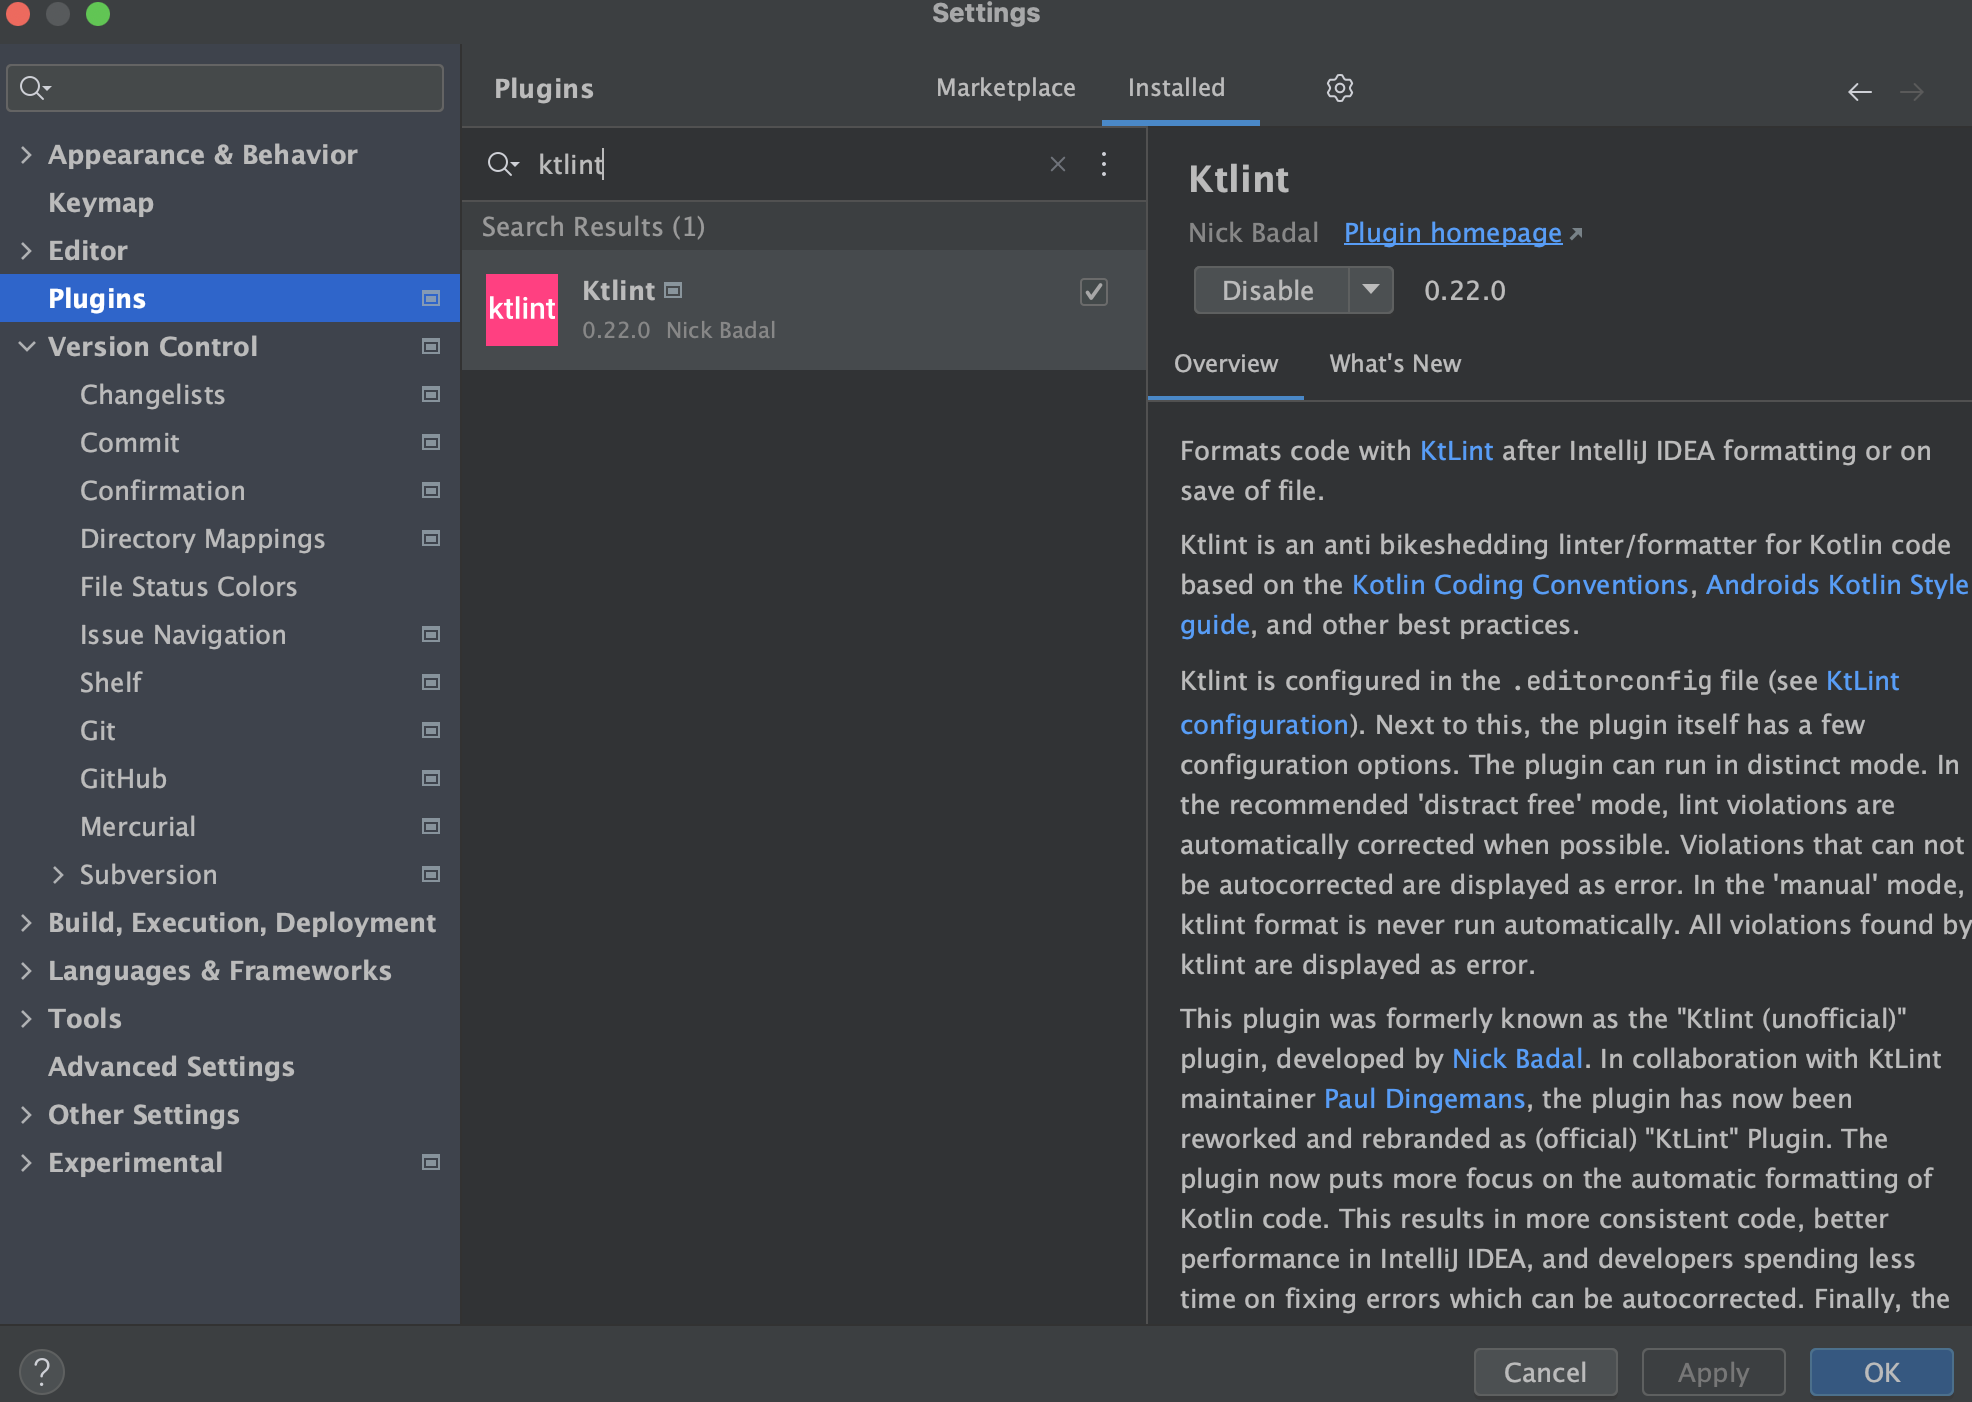Click project-level icon next to Plugins

[x=431, y=298]
